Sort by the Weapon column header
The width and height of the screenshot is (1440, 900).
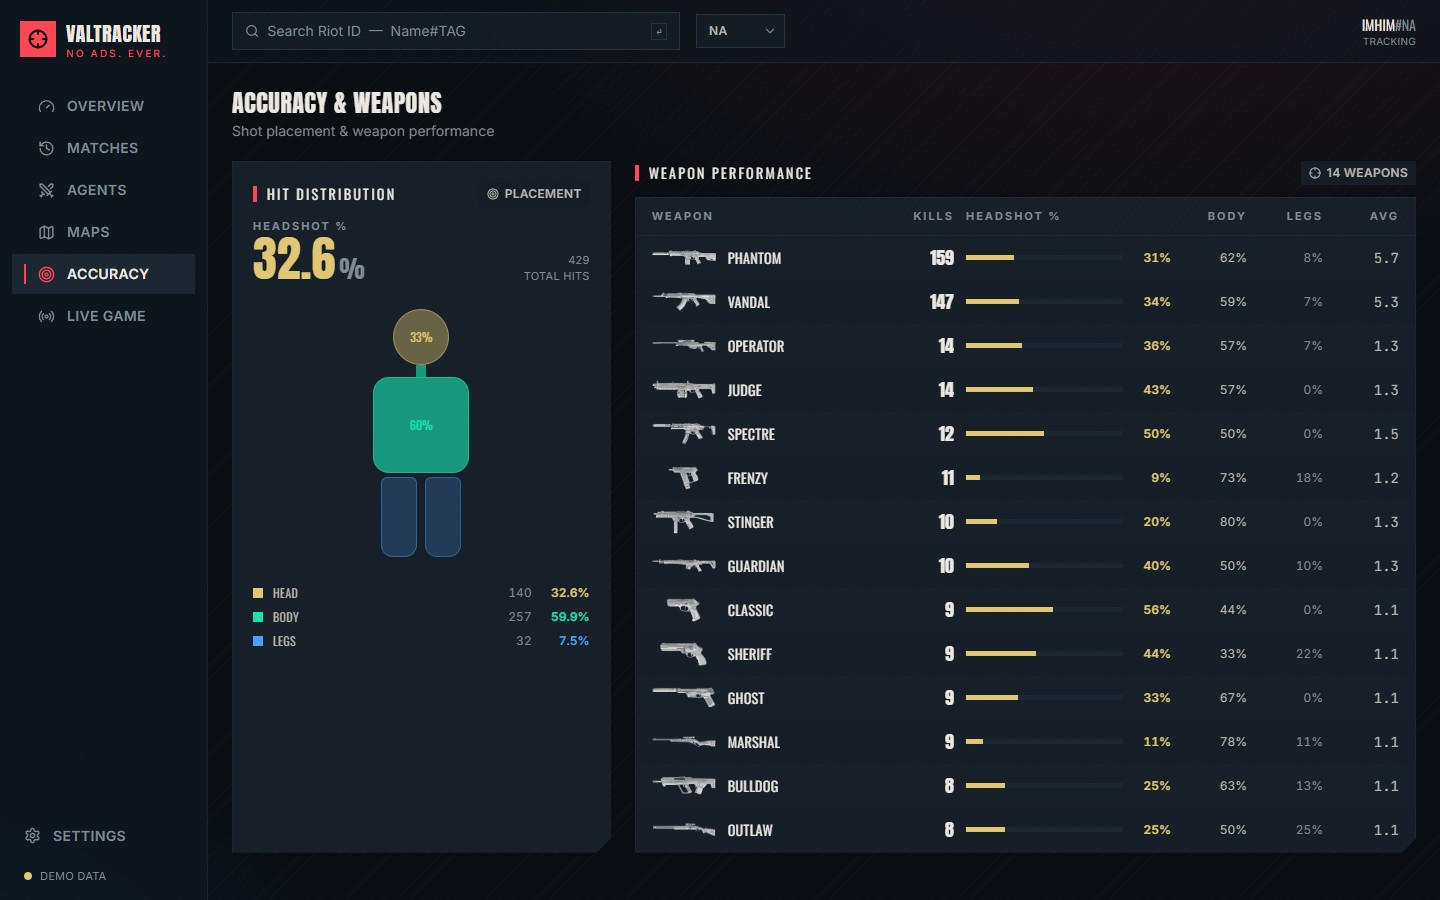[682, 216]
